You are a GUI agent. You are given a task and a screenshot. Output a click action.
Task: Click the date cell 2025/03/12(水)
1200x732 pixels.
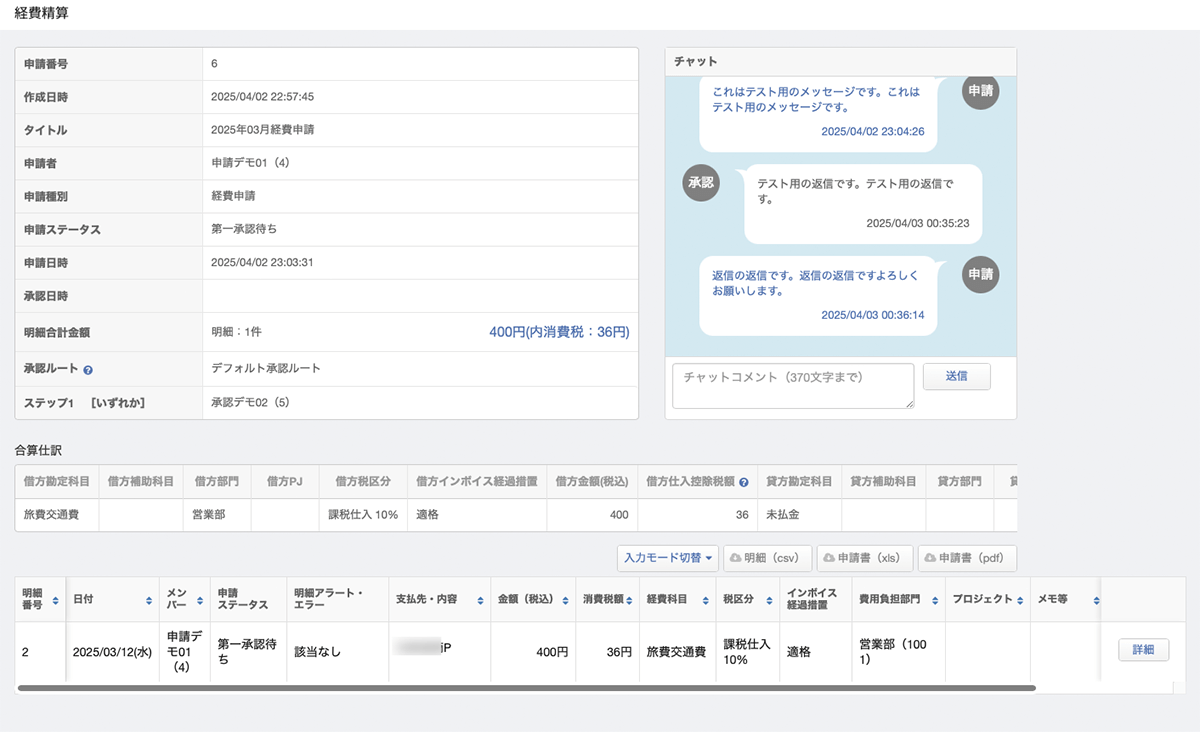[110, 652]
